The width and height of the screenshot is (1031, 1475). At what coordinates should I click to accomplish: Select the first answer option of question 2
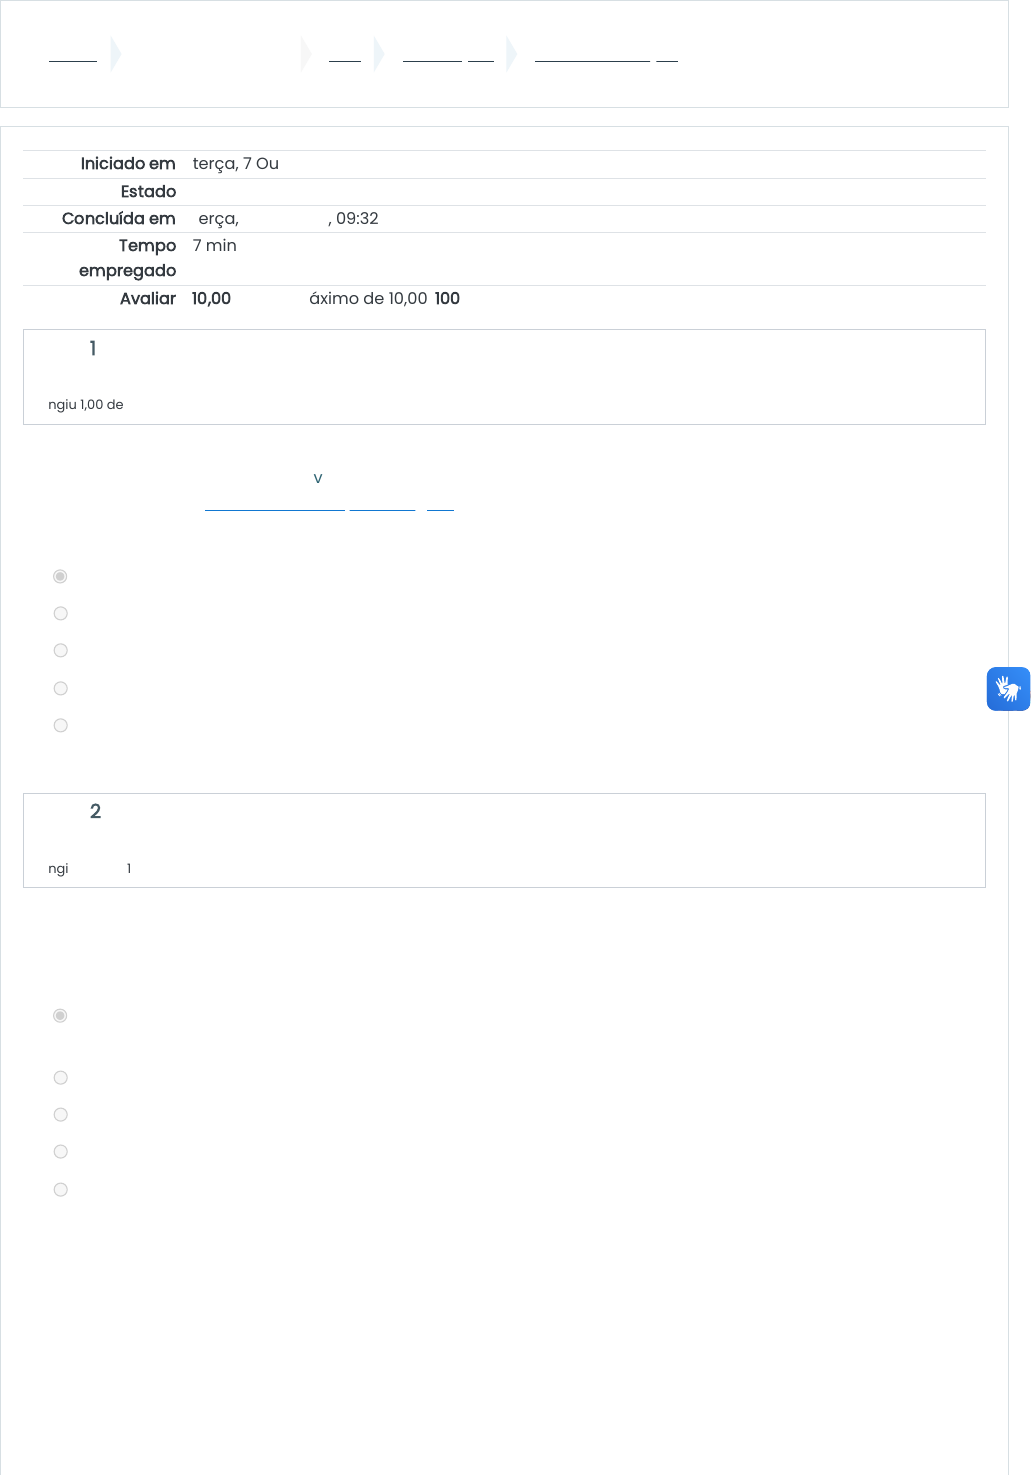(x=61, y=1016)
